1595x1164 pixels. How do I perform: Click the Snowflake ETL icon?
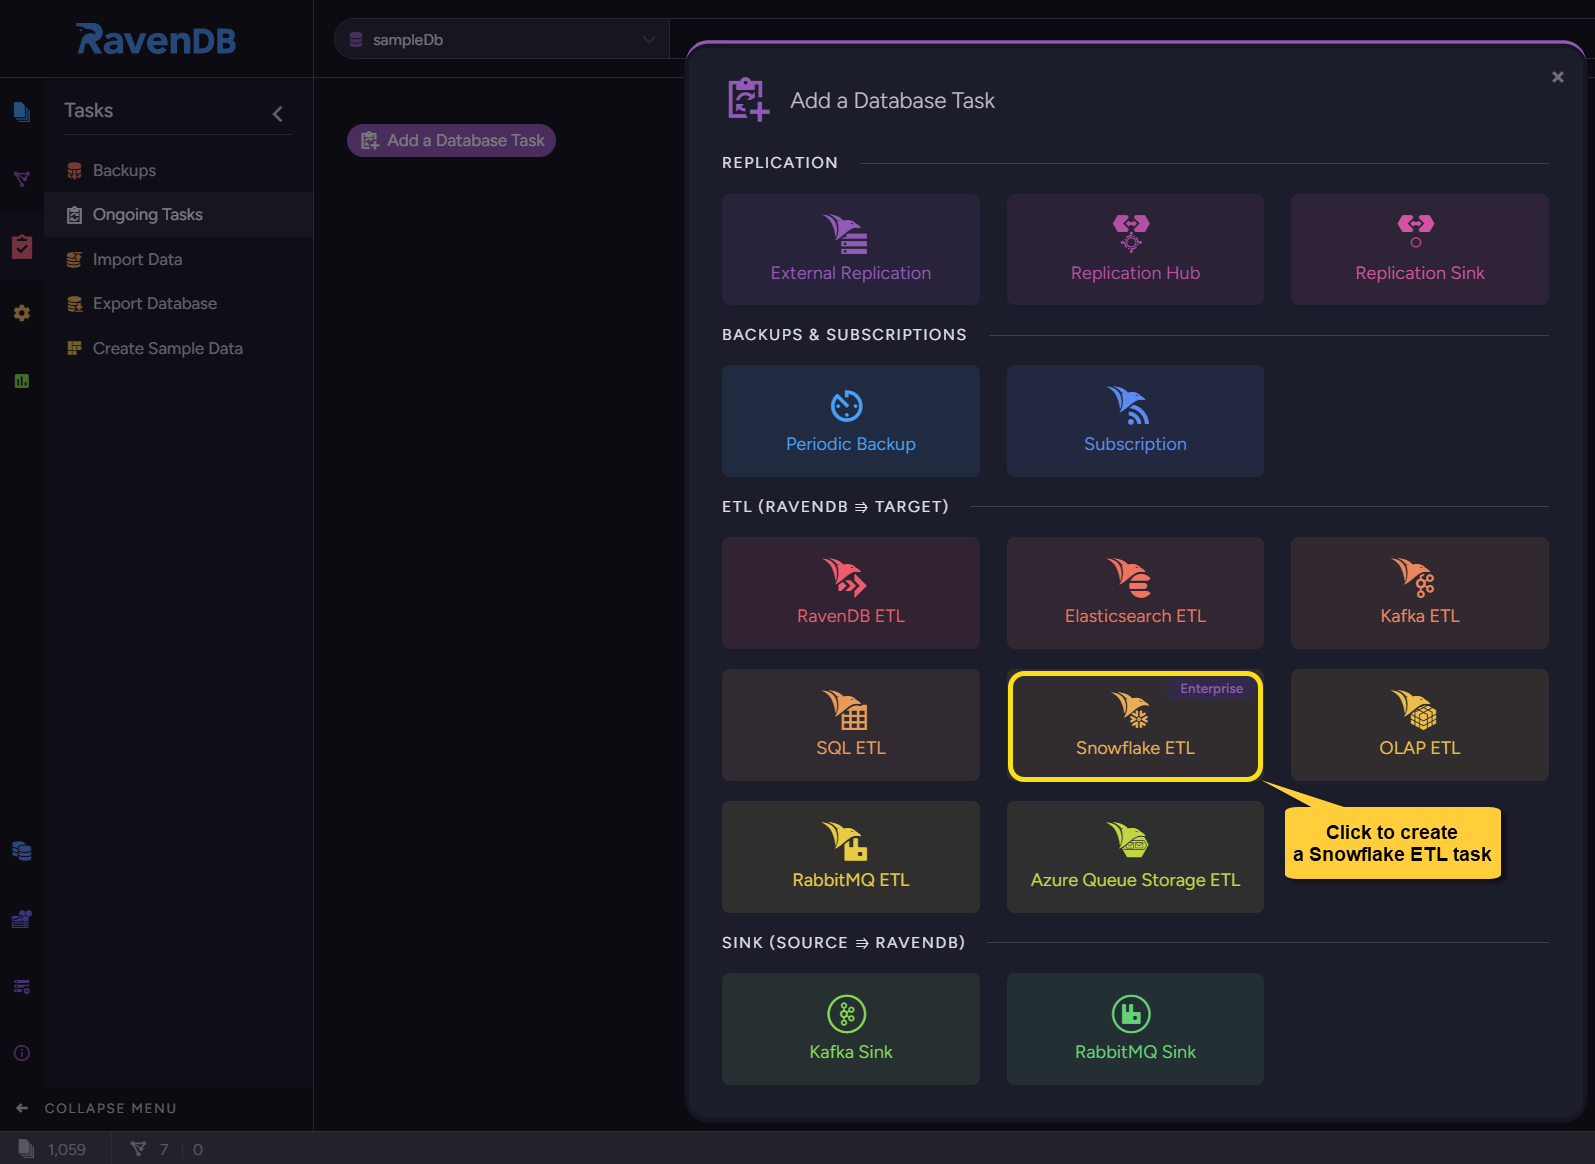(1131, 709)
